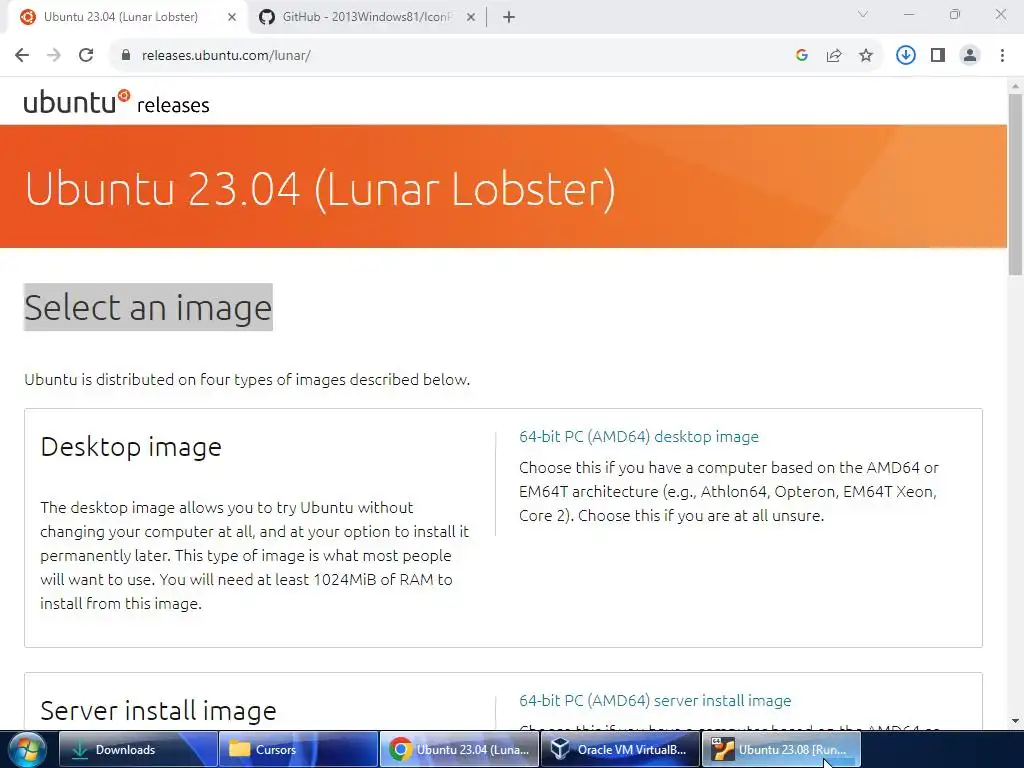This screenshot has width=1024, height=768.
Task: Go back to the previous page
Action: [x=22, y=56]
